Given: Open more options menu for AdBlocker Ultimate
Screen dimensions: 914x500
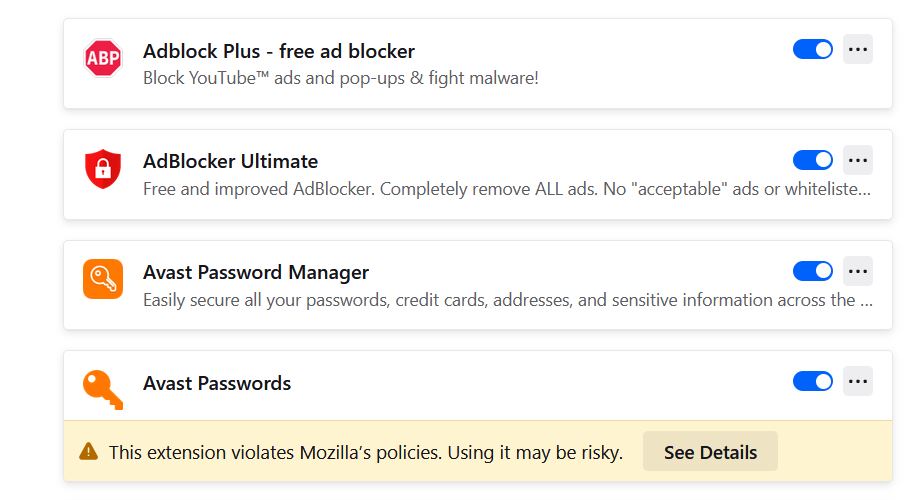Looking at the screenshot, I should coord(858,160).
